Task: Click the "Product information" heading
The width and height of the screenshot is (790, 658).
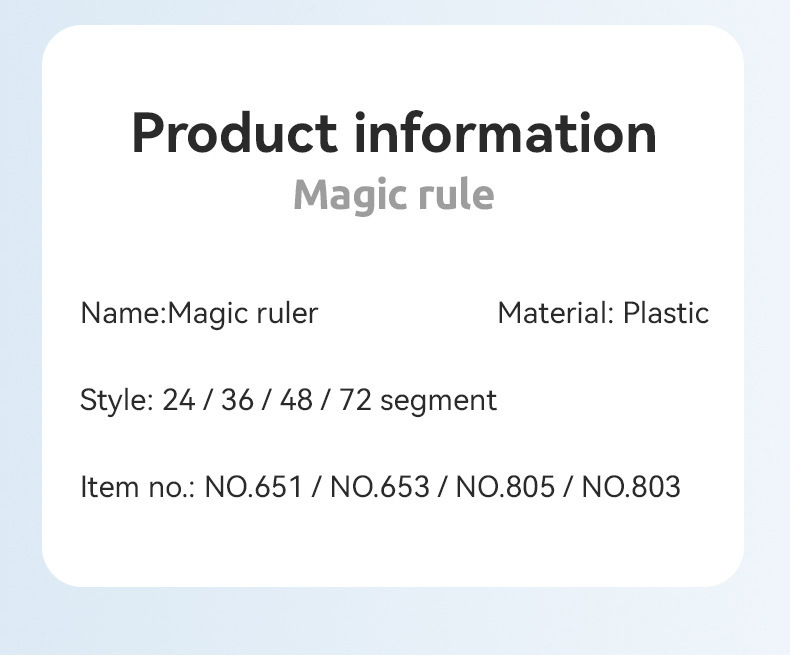Action: tap(394, 133)
